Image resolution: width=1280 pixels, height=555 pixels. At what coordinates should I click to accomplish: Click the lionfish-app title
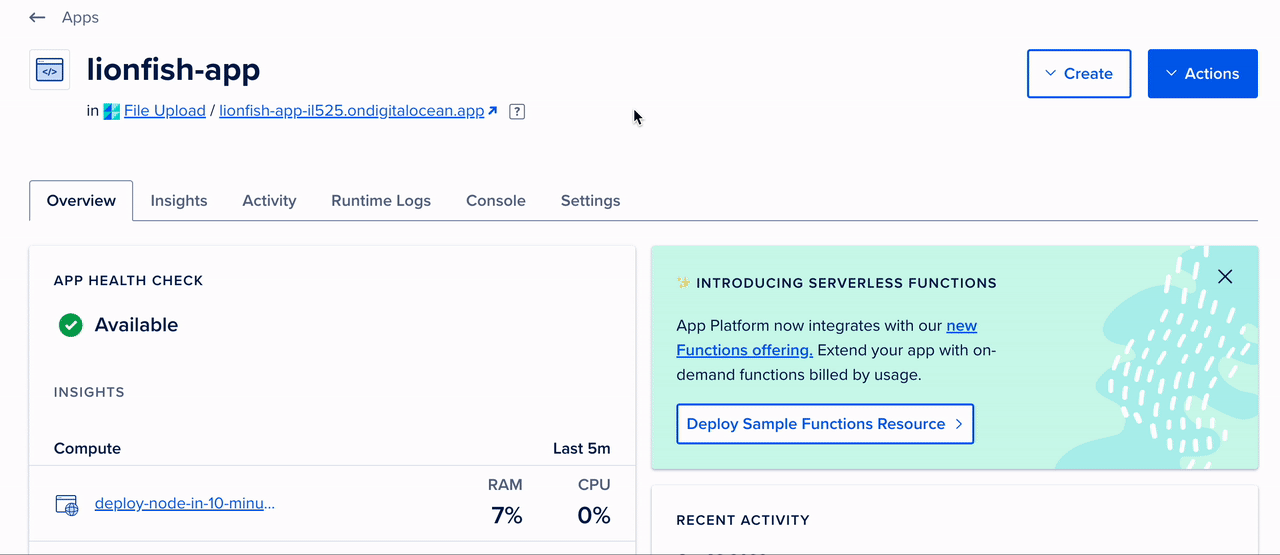(x=173, y=70)
